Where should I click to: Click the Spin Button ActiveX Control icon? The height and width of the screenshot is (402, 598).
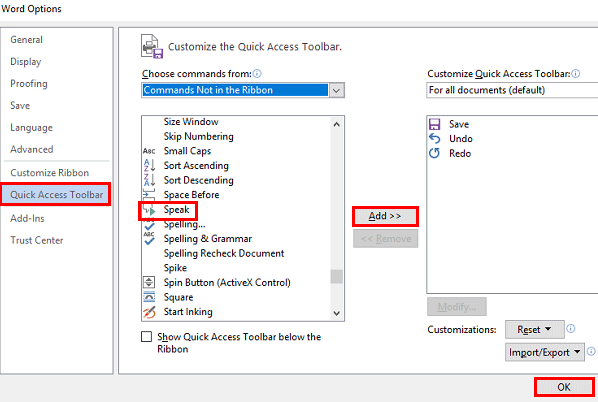[x=149, y=283]
